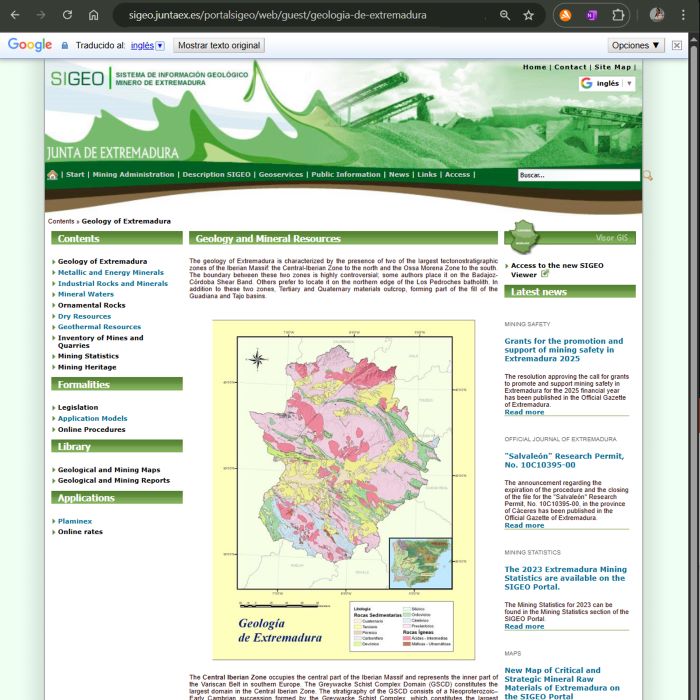The width and height of the screenshot is (700, 700).
Task: Open Public Information in the navigation bar
Action: 346,175
